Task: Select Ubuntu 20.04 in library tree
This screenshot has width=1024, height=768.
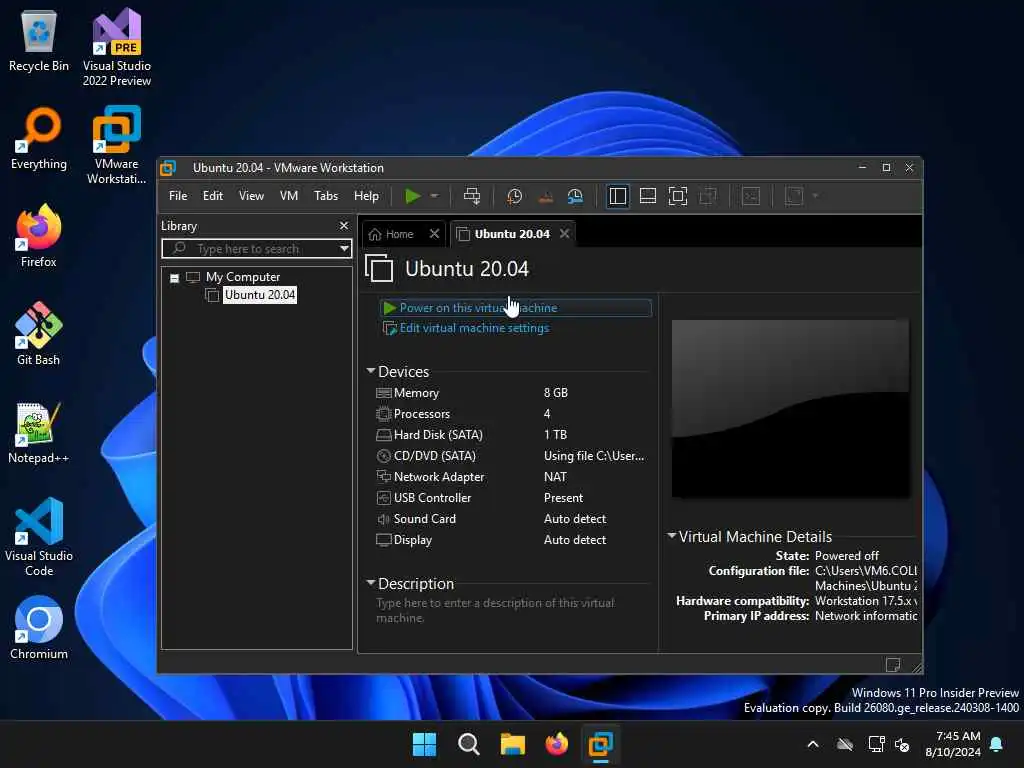Action: point(260,295)
